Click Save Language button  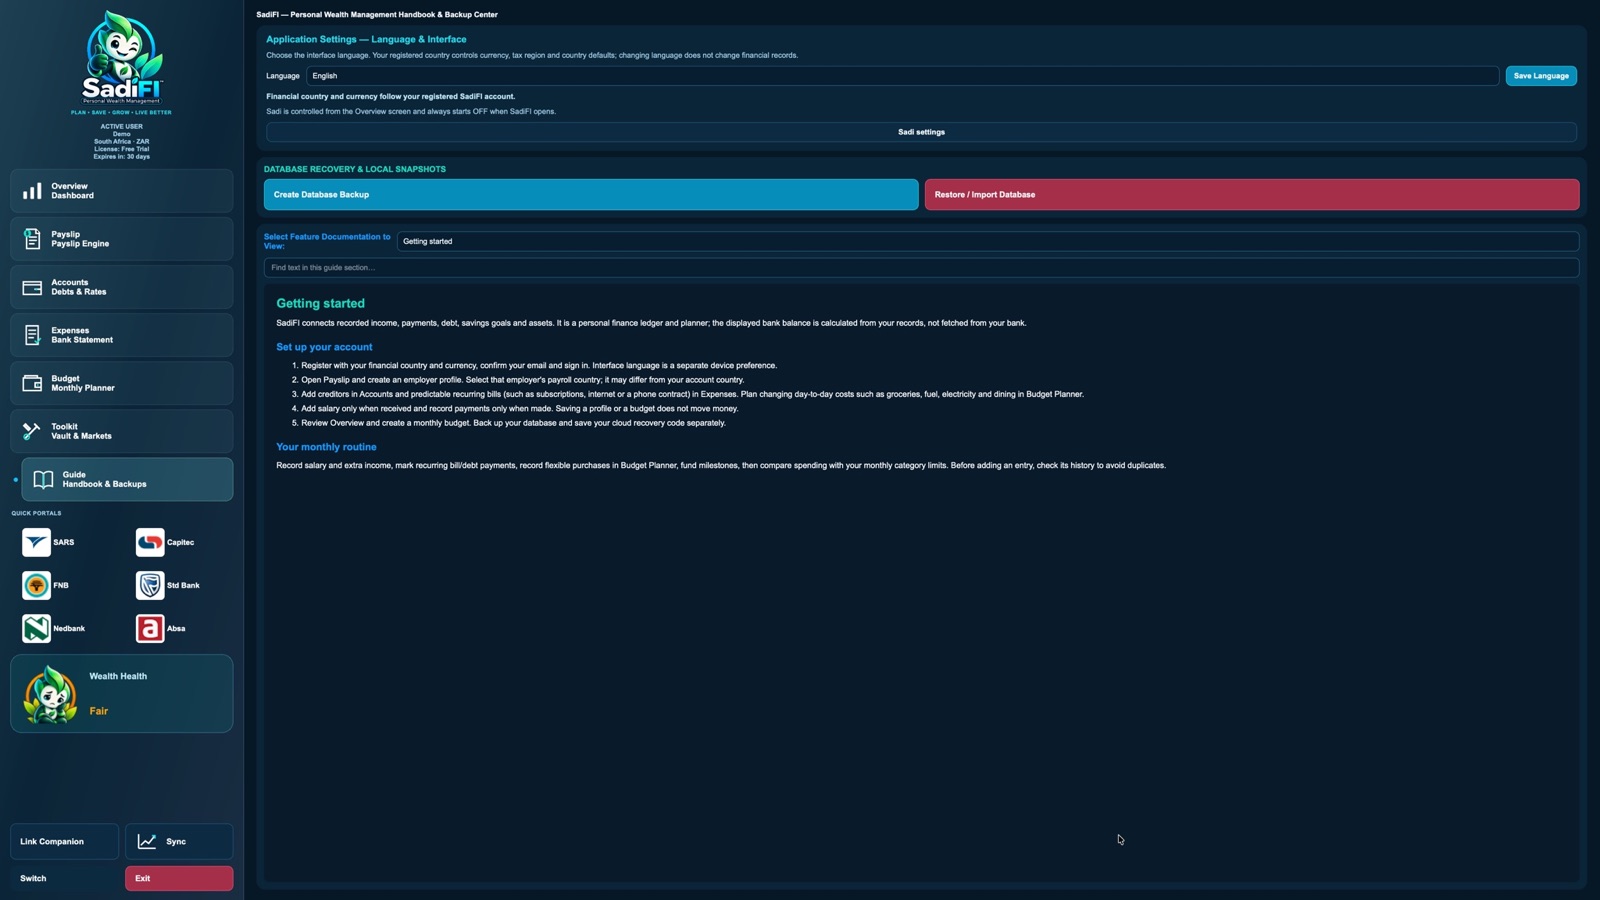[1541, 76]
